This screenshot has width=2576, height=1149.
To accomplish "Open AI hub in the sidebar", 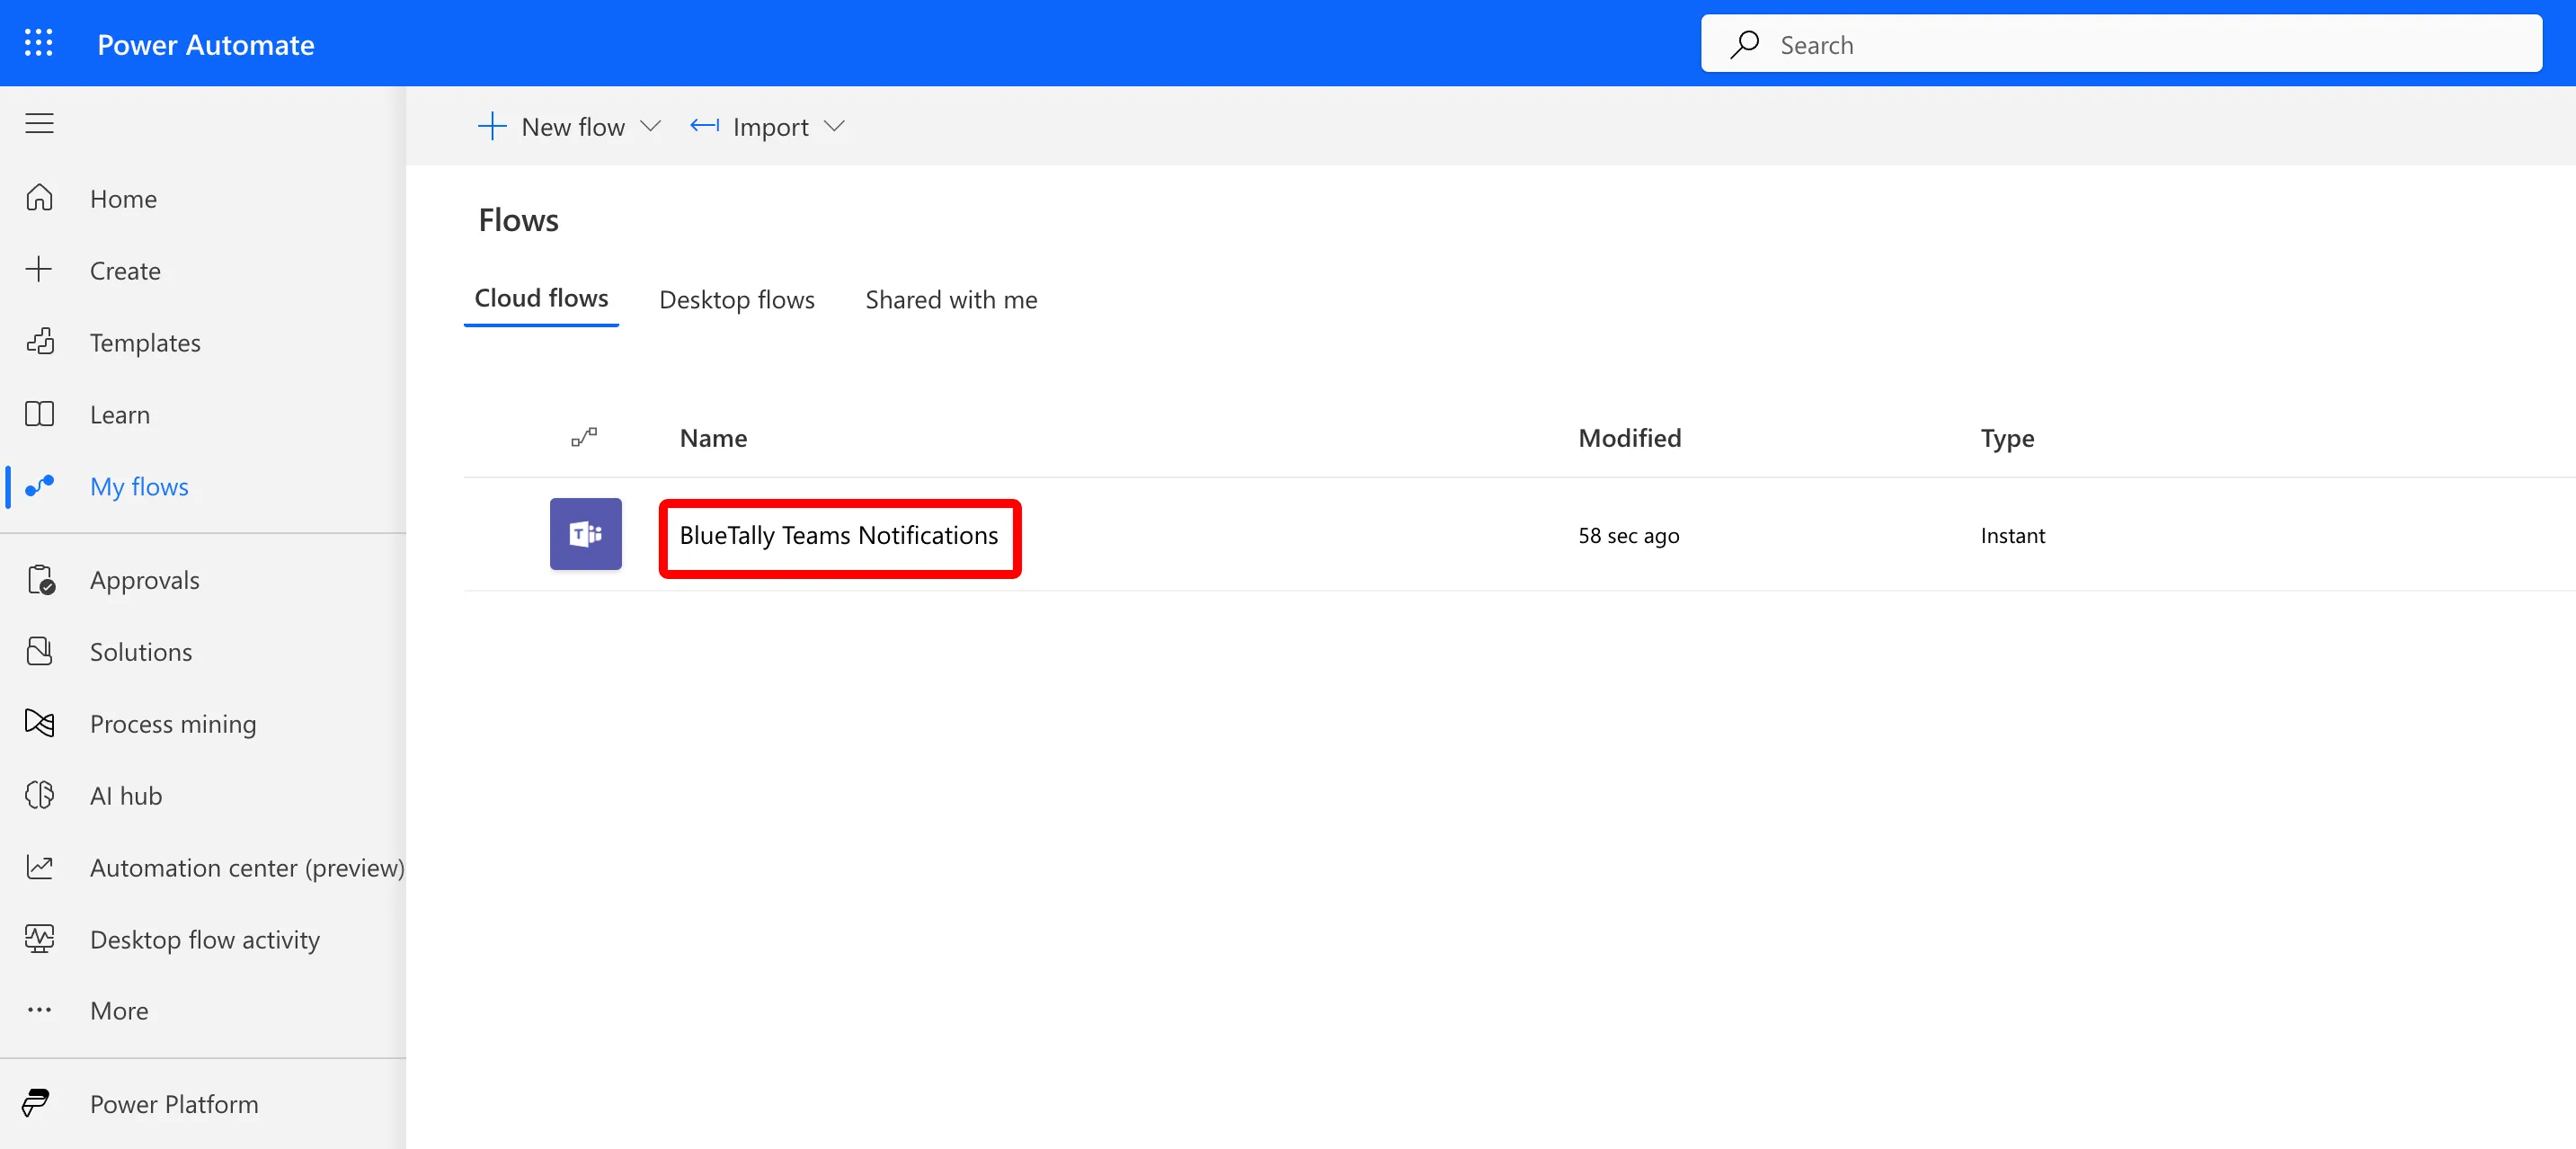I will coord(126,795).
